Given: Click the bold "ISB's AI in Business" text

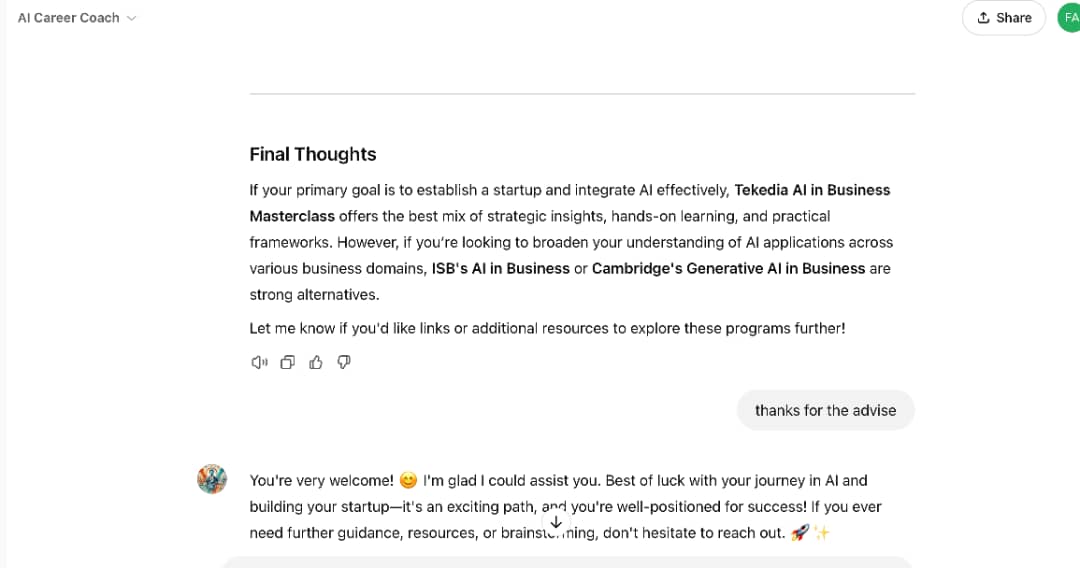Looking at the screenshot, I should 500,268.
